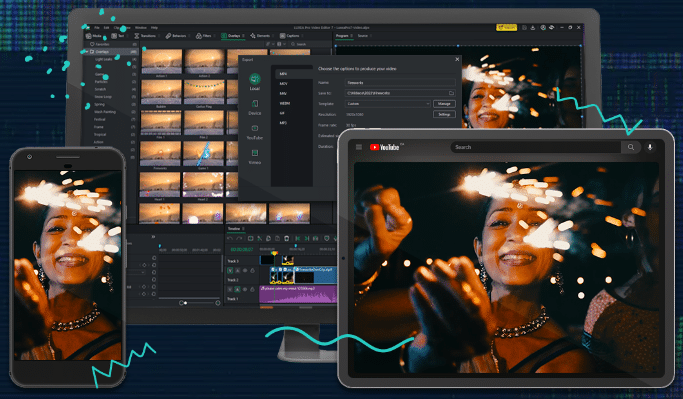Viewport: 683px width, 399px height.
Task: Zoom out keyframe timeline minus icon
Action: (181, 303)
